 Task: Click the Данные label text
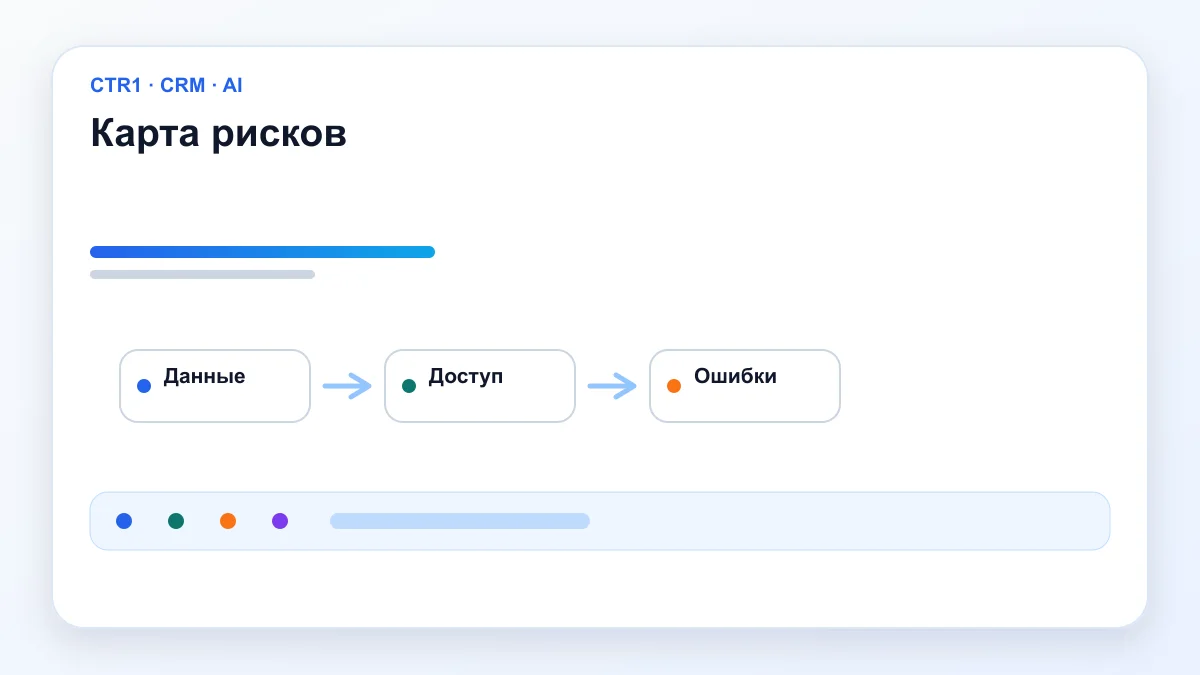pos(205,377)
